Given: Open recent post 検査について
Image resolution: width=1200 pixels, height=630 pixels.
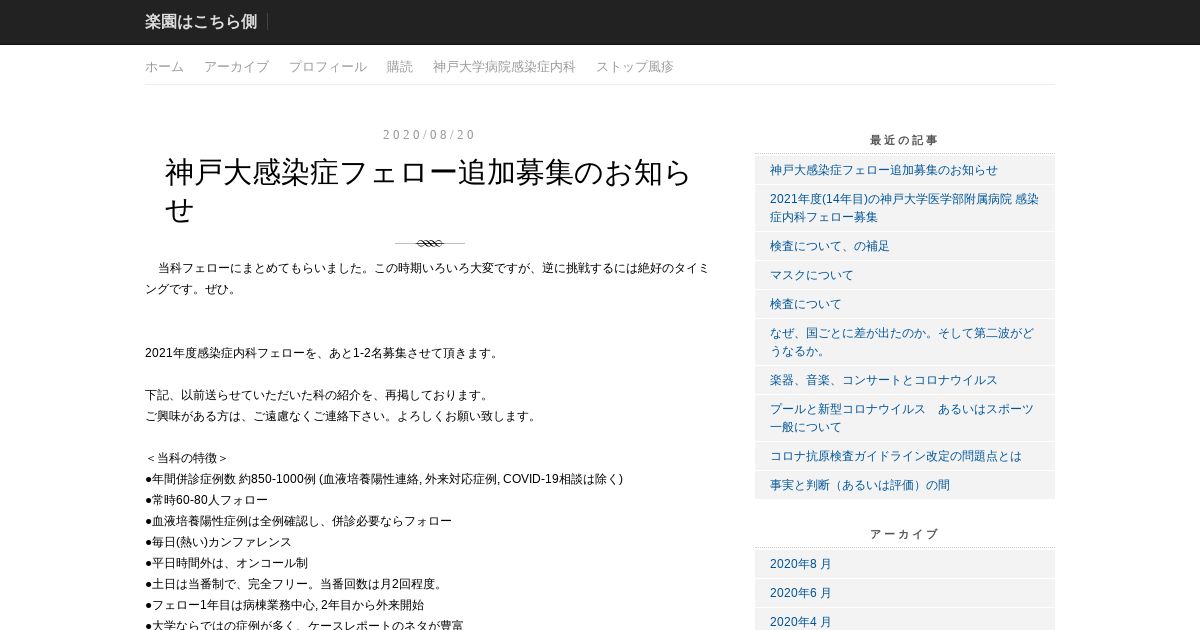Looking at the screenshot, I should click(806, 304).
